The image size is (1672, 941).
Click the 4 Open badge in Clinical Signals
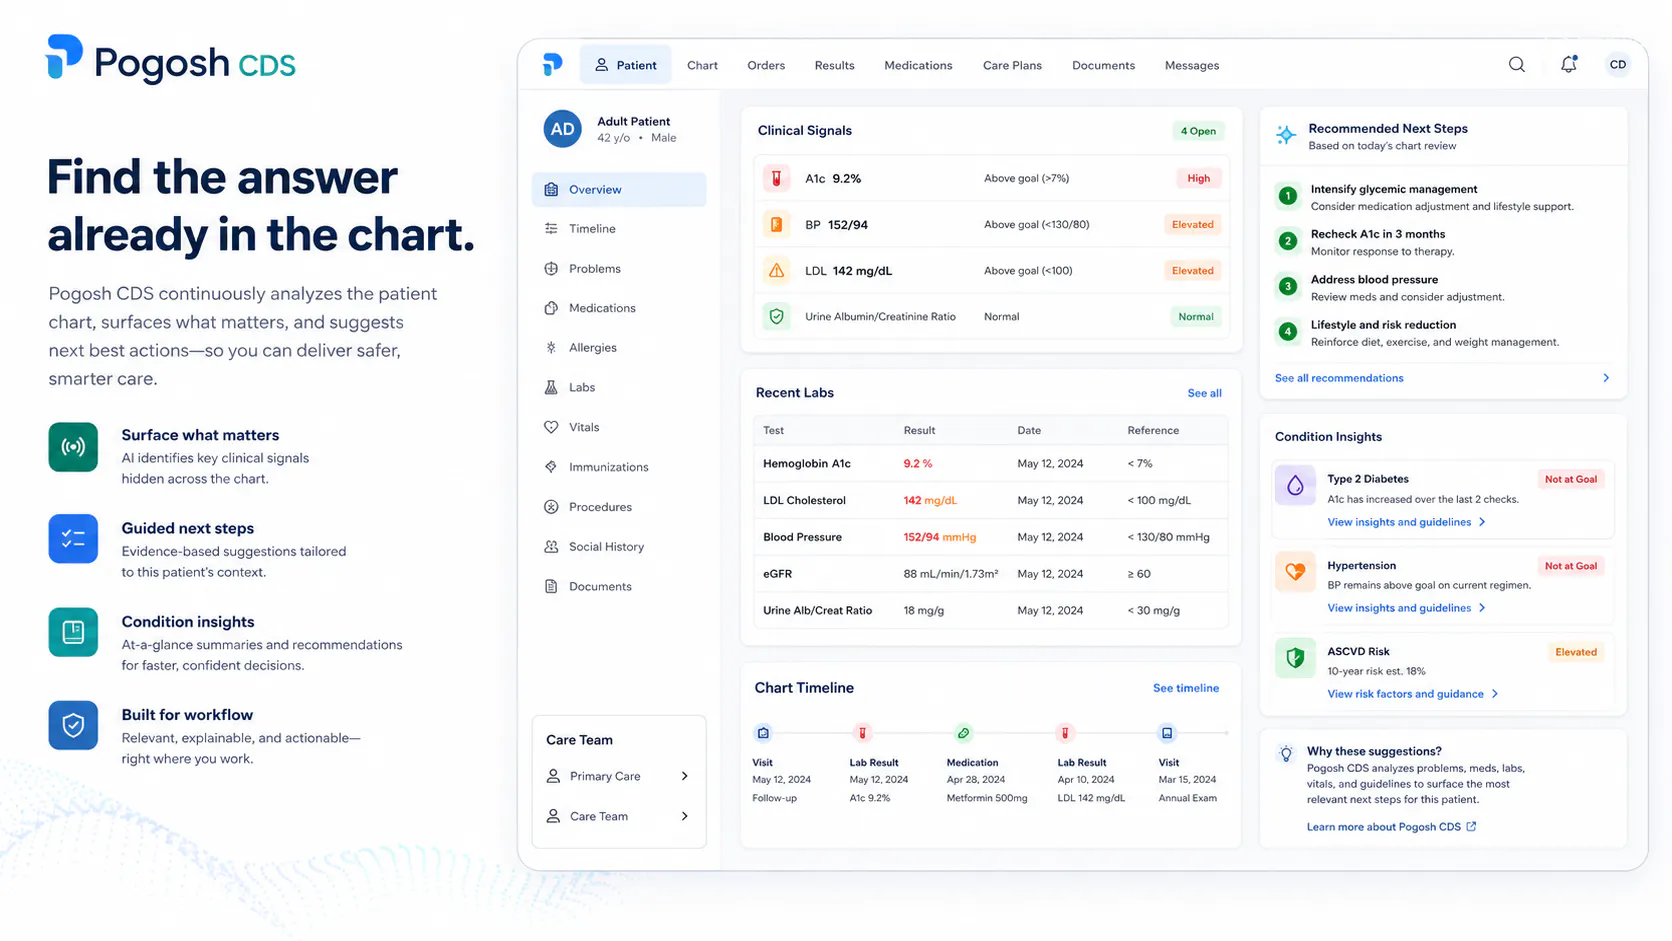pos(1198,131)
